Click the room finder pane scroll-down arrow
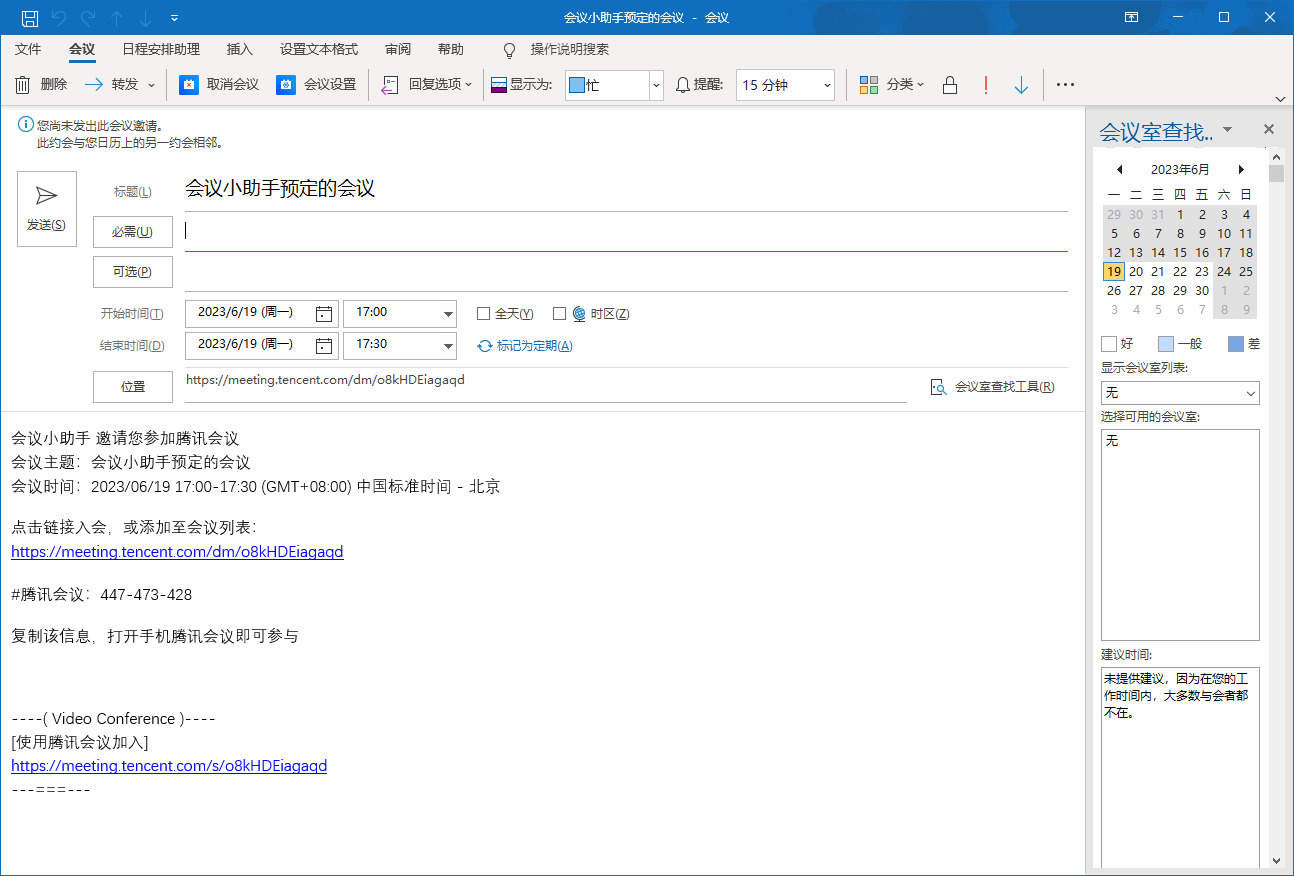This screenshot has height=876, width=1294. coord(1276,860)
